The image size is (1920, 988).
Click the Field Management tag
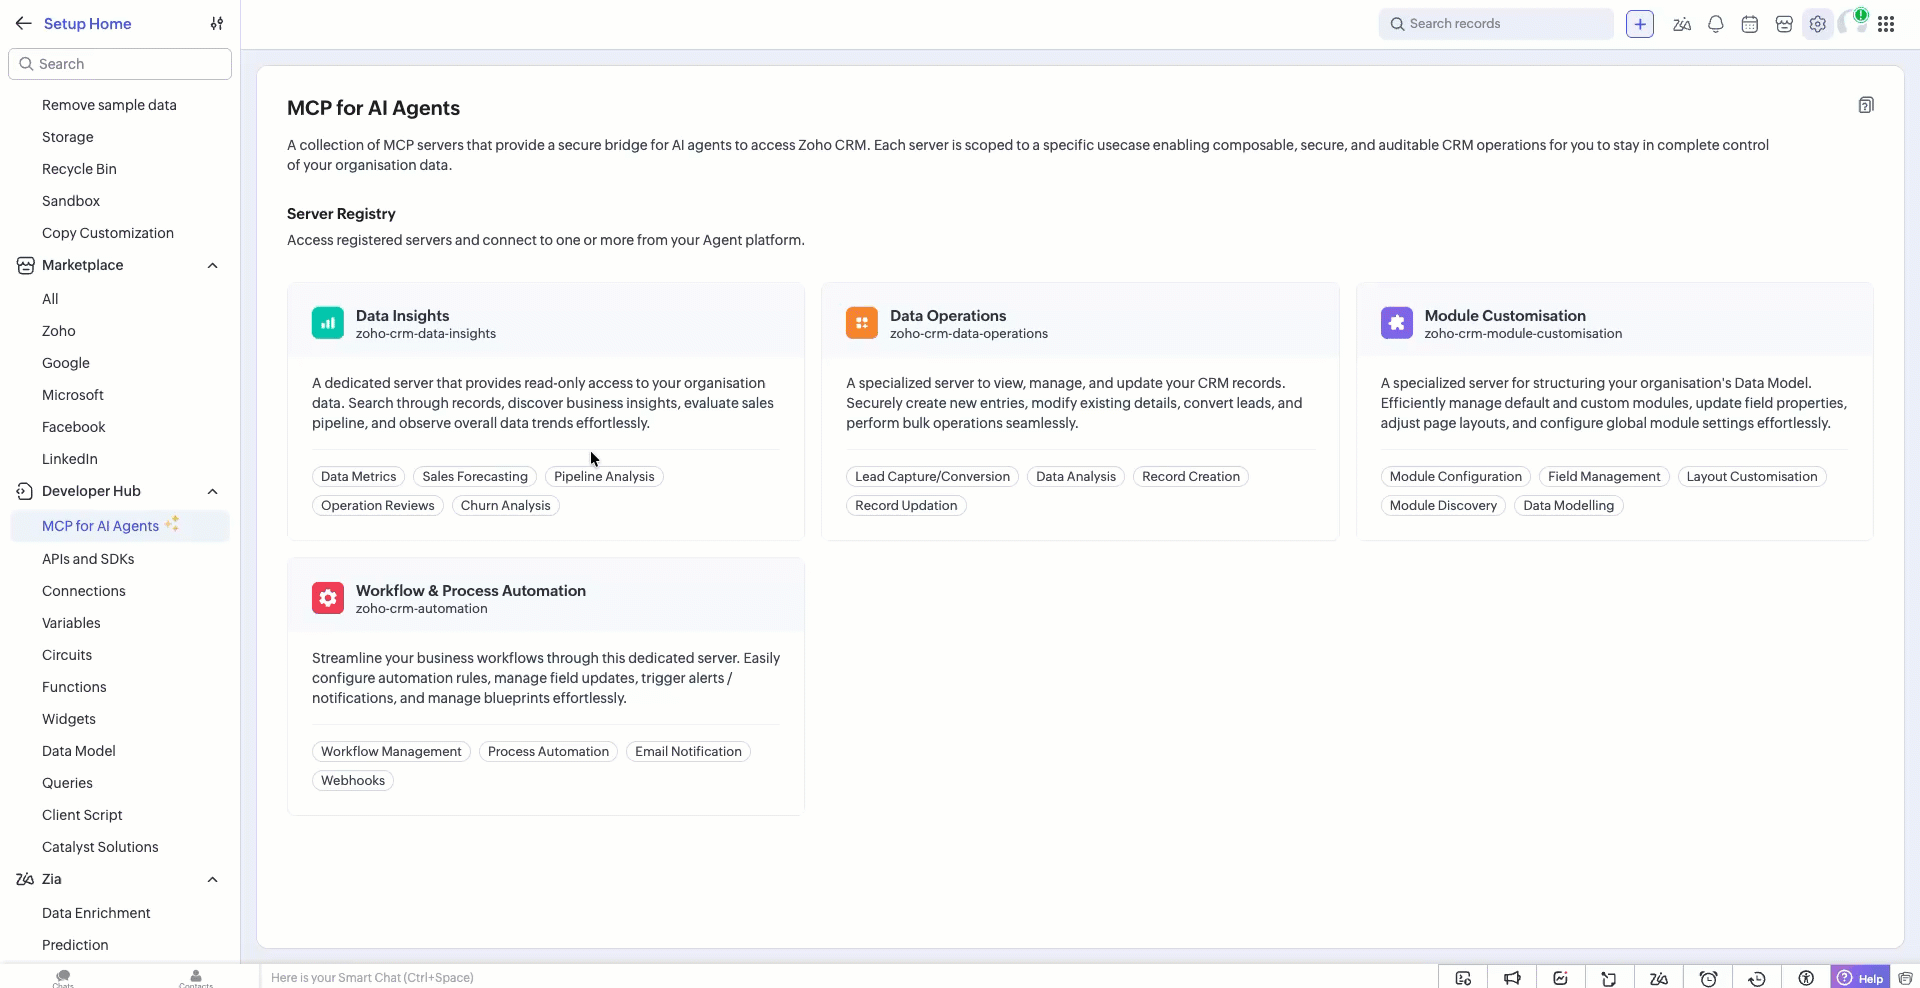point(1604,477)
